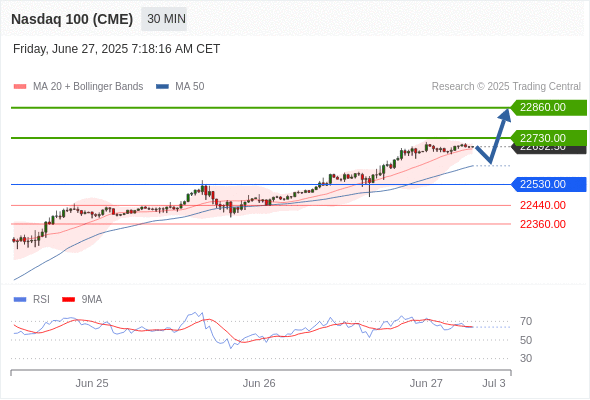Select the 22530.00 pivot price tag
This screenshot has height=400, width=590.
(549, 184)
